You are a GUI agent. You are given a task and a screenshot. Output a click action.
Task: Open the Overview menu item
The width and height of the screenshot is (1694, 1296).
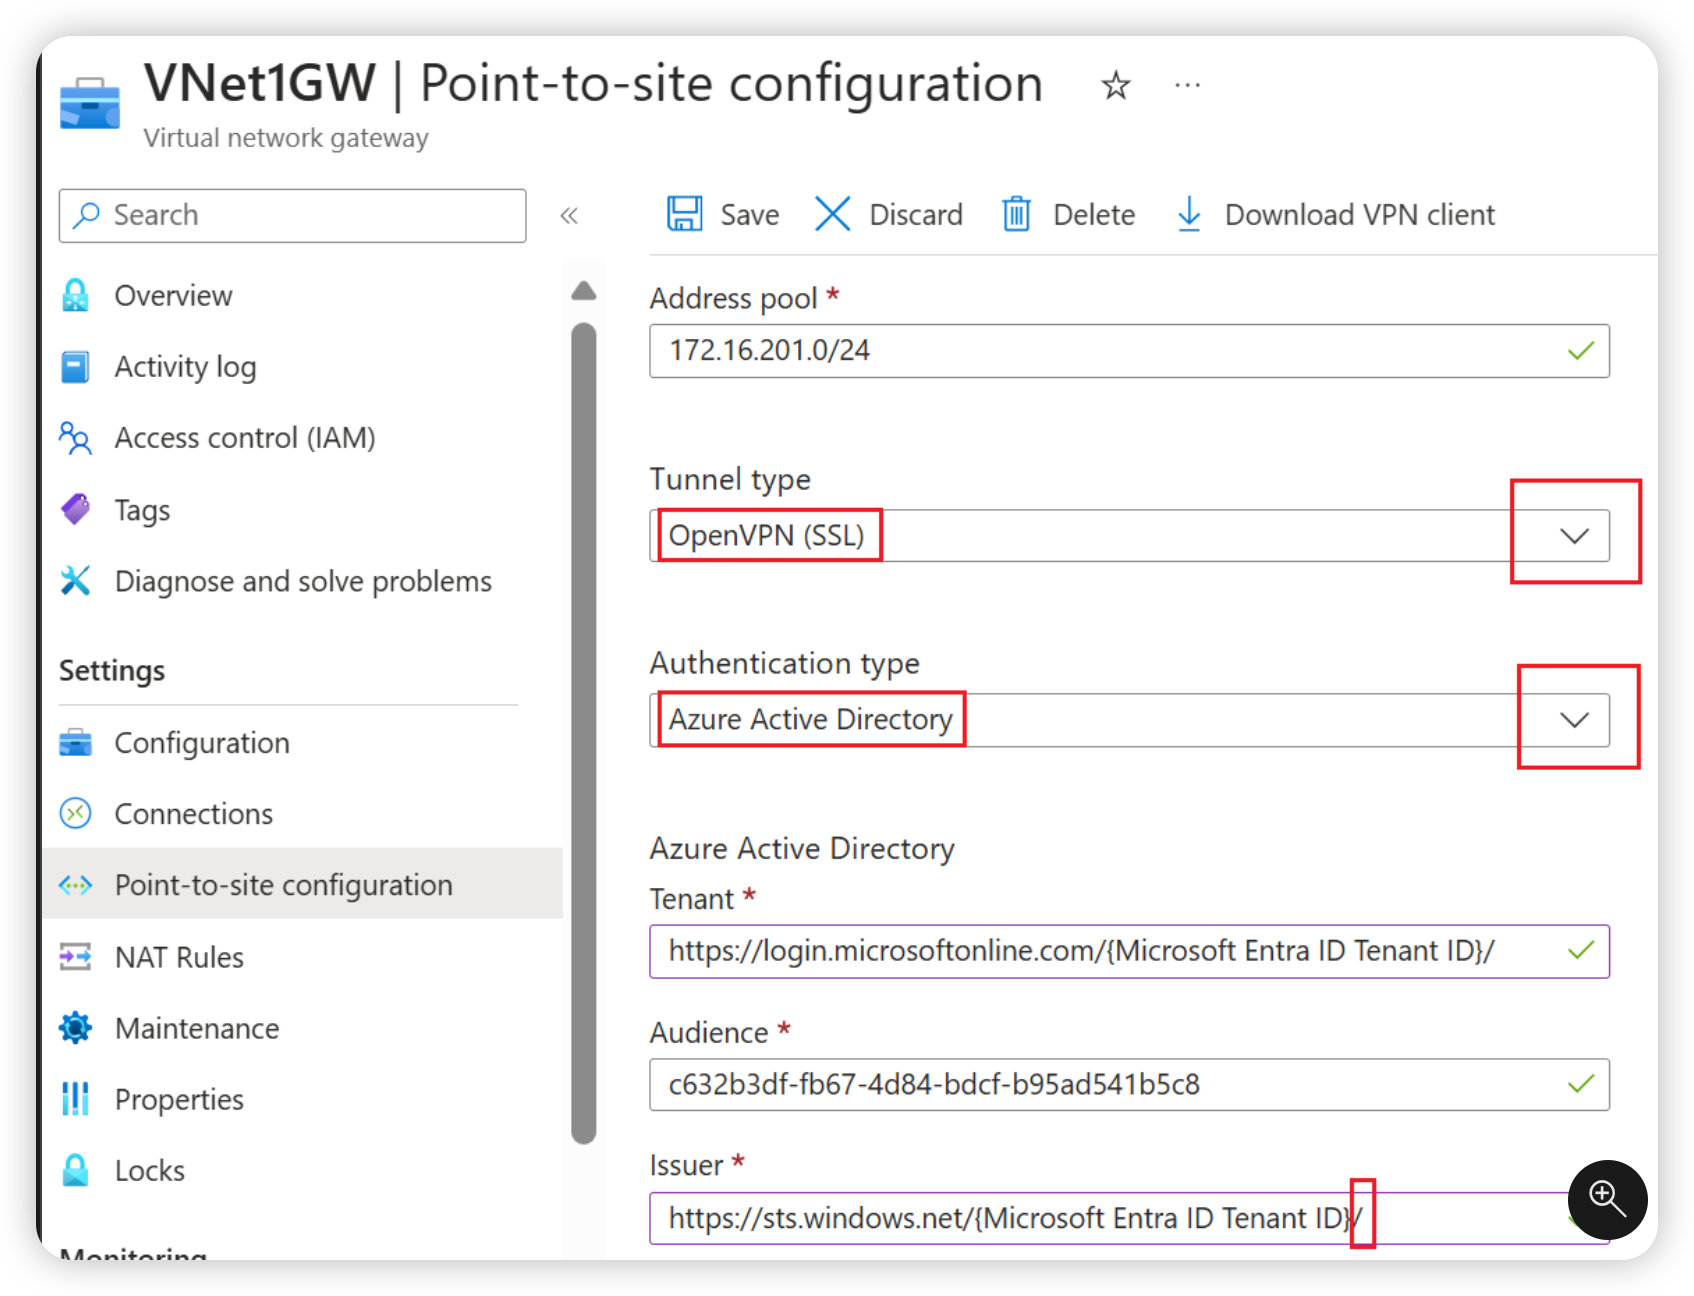point(173,296)
